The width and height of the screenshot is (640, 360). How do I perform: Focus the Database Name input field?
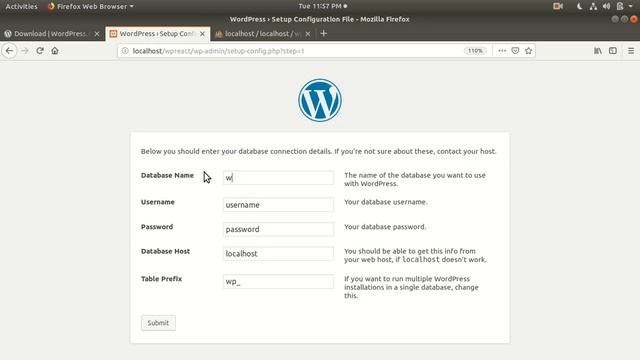278,178
